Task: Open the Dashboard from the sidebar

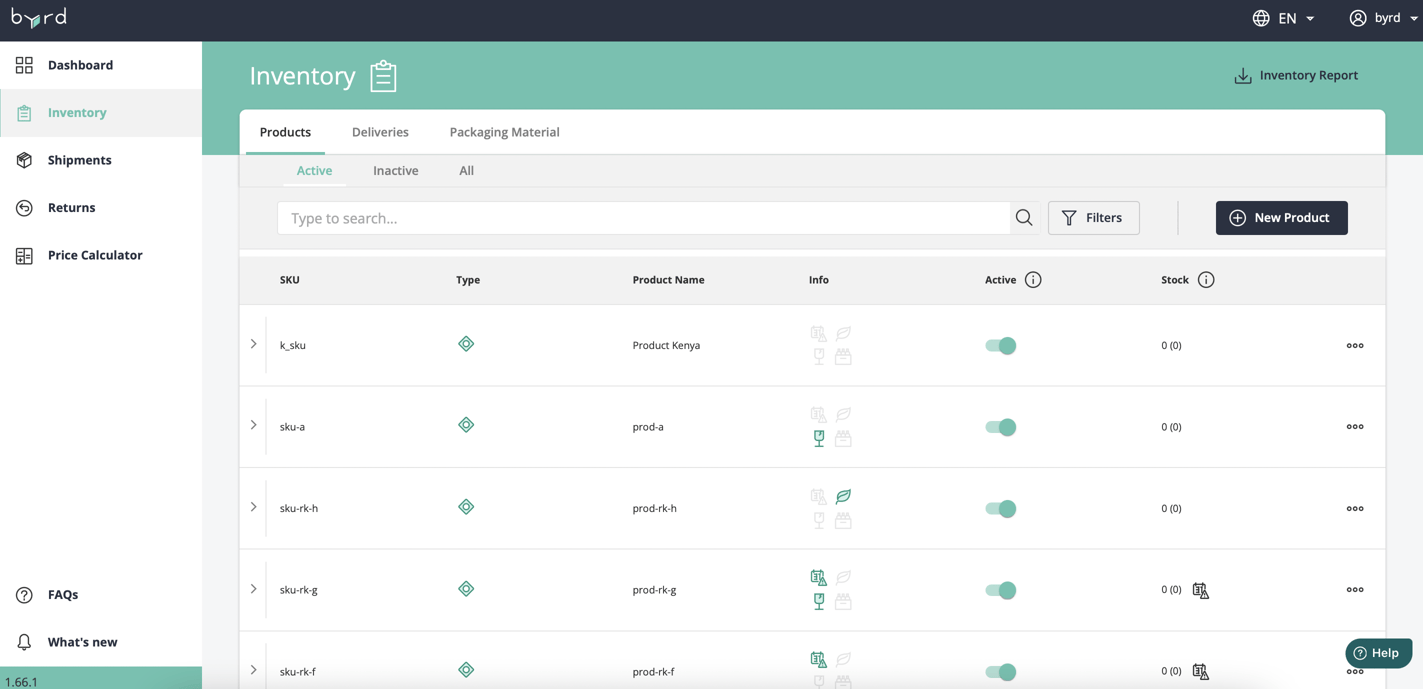Action: coord(80,64)
